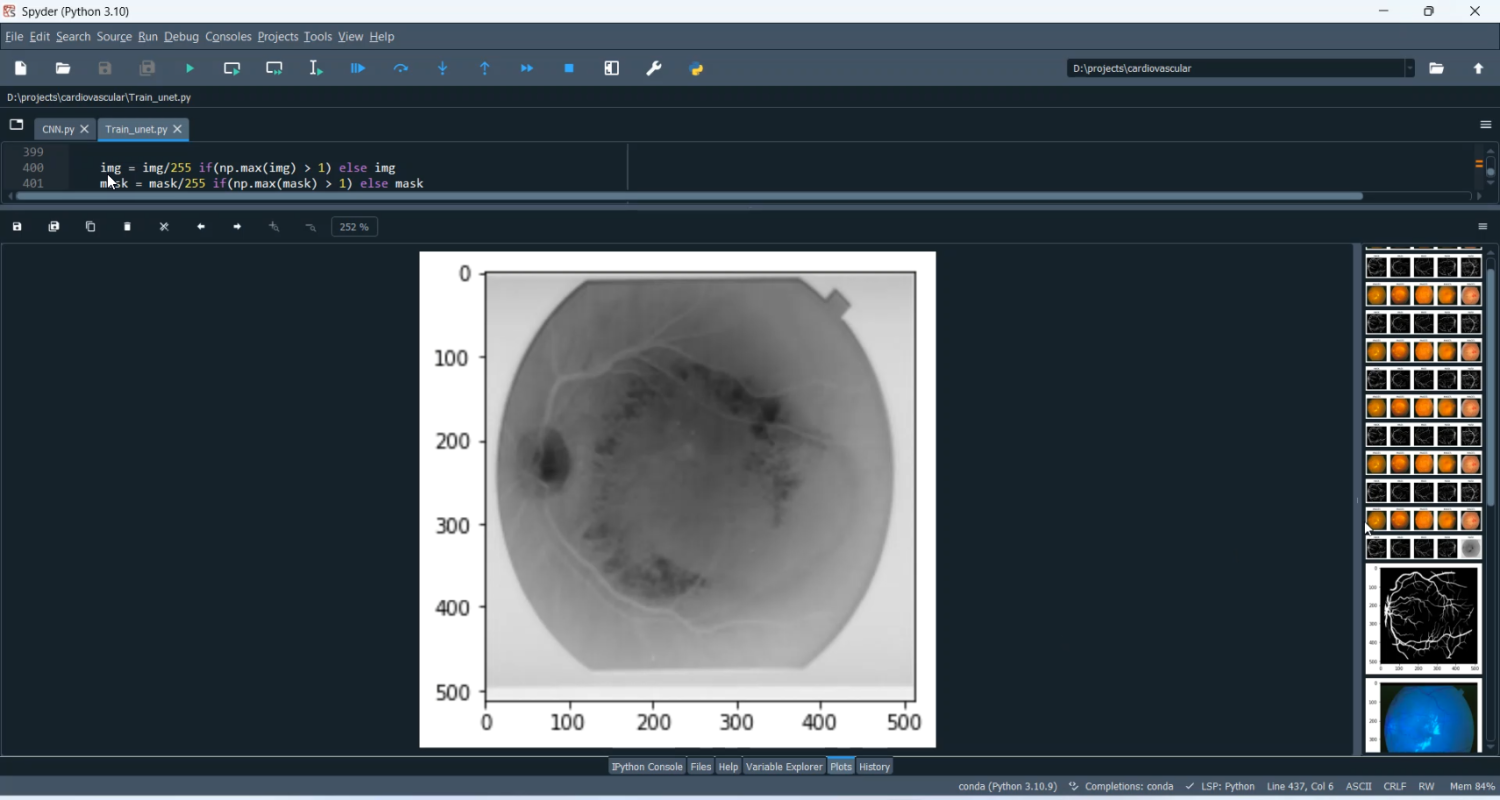Image resolution: width=1500 pixels, height=800 pixels.
Task: Show the next plot with right arrow
Action: [237, 227]
